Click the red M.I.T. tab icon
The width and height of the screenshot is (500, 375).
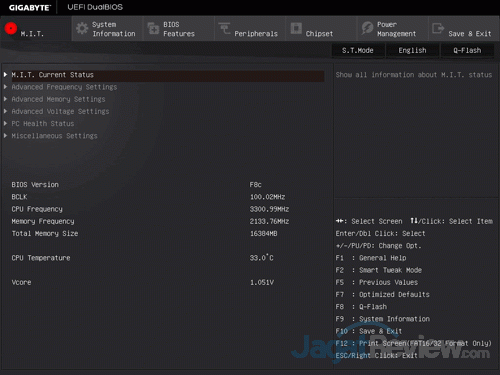pyautogui.click(x=11, y=29)
